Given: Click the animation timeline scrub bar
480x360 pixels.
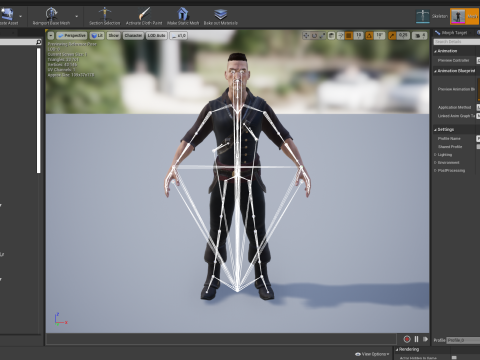Looking at the screenshot, I should point(221,339).
